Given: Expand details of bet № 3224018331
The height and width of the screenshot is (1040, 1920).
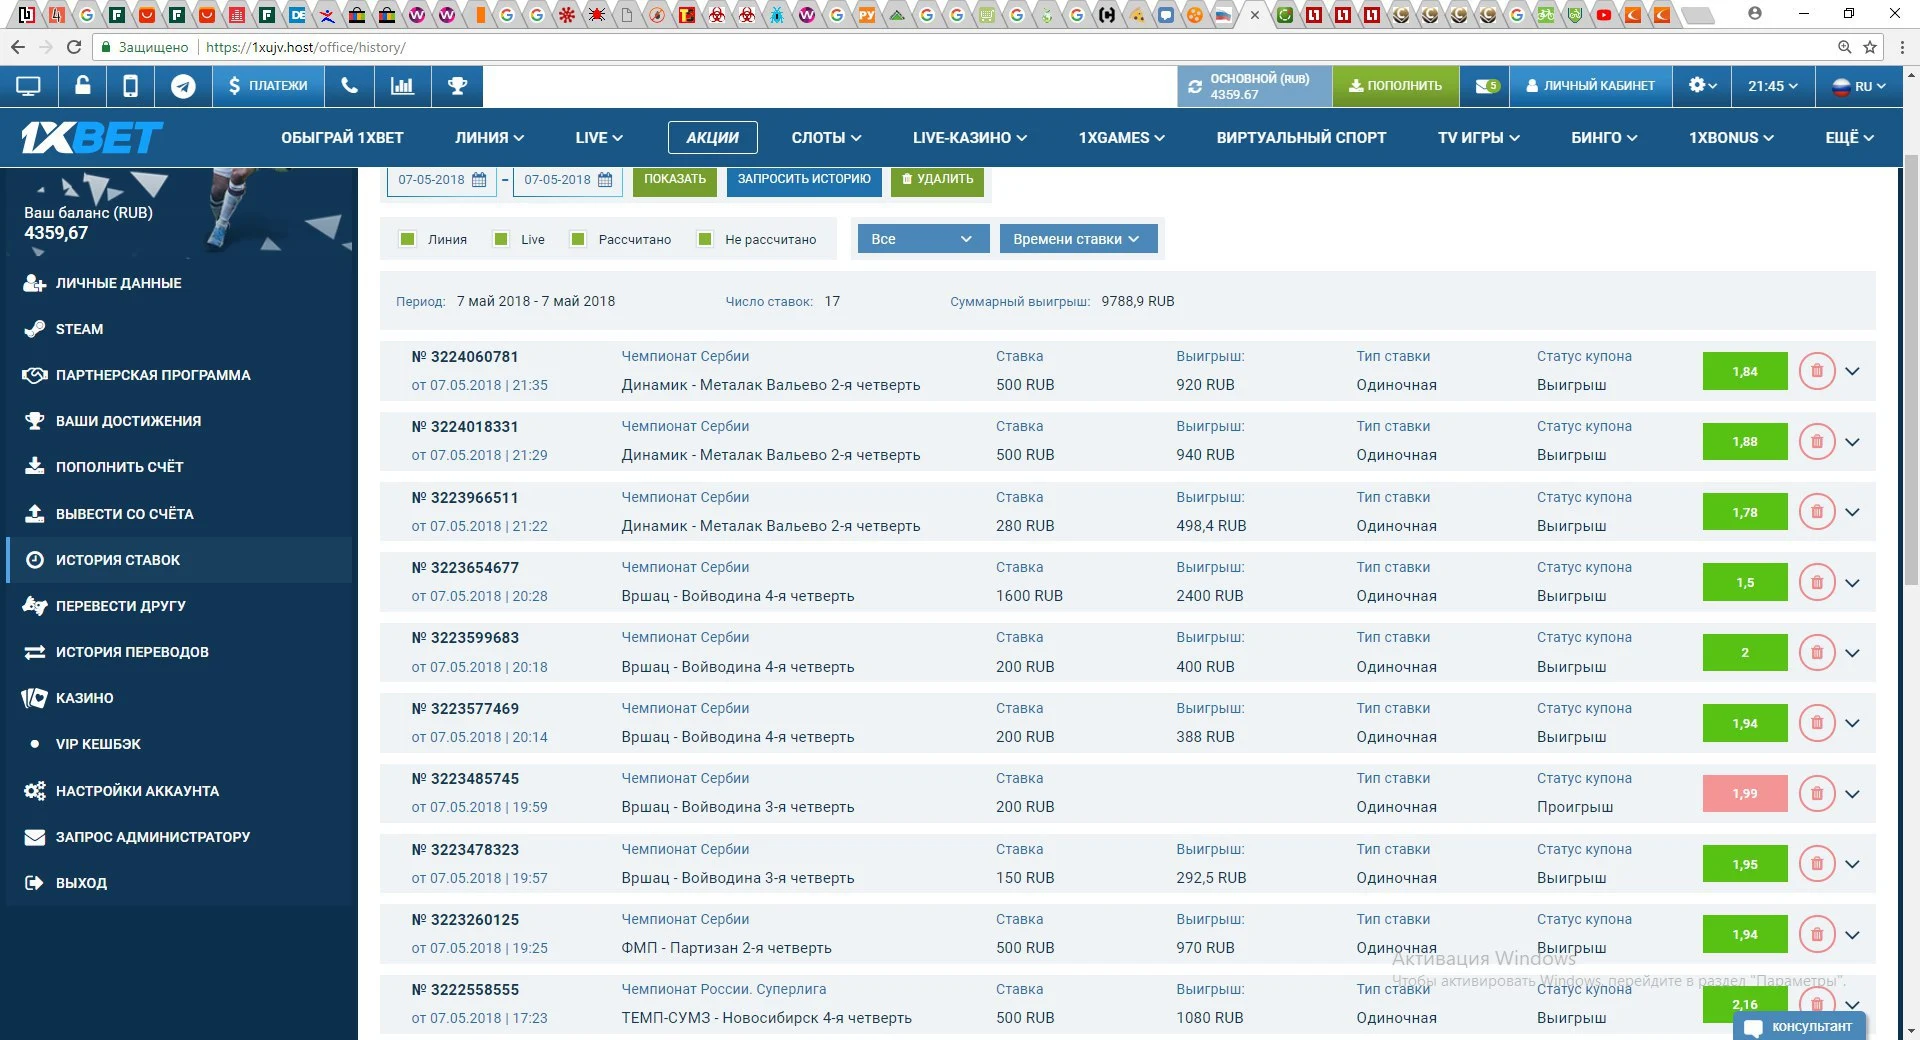Looking at the screenshot, I should [1852, 442].
